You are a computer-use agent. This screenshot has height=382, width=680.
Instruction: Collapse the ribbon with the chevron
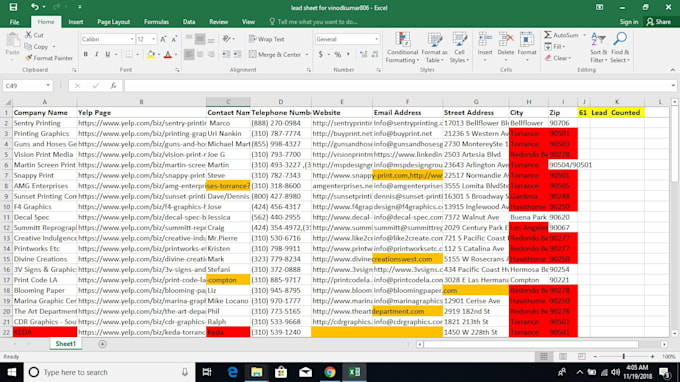[x=672, y=70]
